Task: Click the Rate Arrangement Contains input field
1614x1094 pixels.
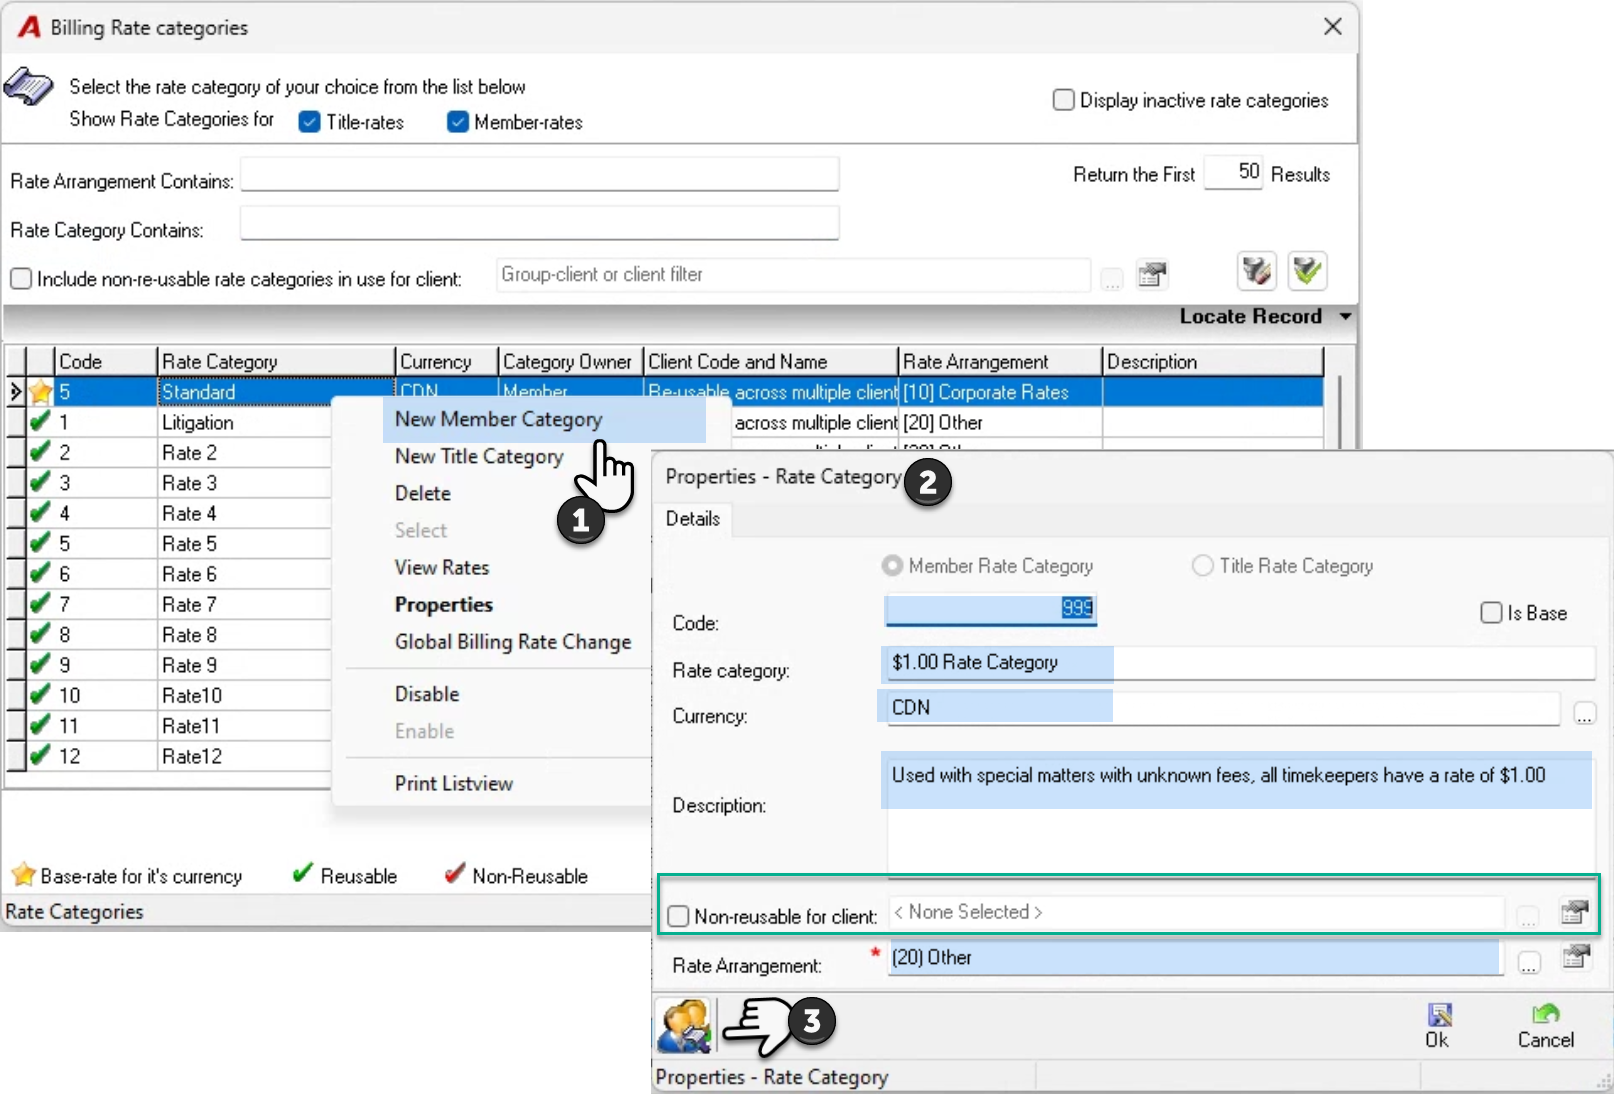Action: tap(539, 175)
